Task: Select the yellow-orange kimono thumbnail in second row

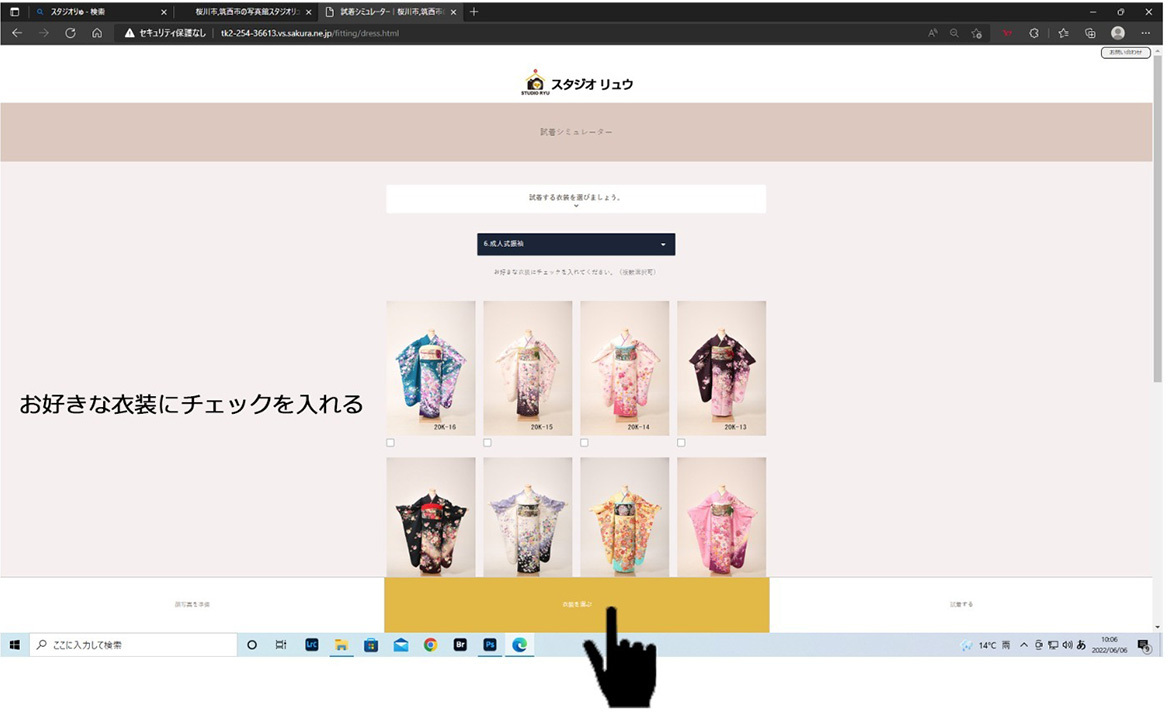Action: [625, 518]
